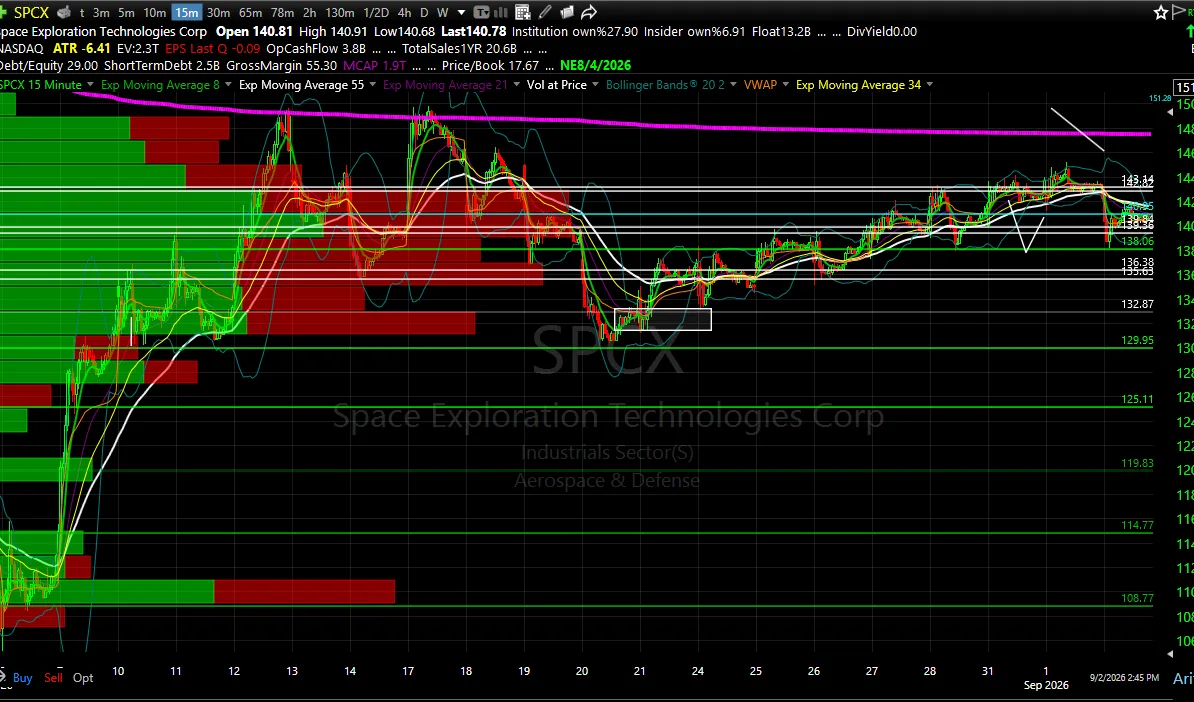Image resolution: width=1194 pixels, height=702 pixels.
Task: Click the copy pages icon in toolbar
Action: click(567, 12)
